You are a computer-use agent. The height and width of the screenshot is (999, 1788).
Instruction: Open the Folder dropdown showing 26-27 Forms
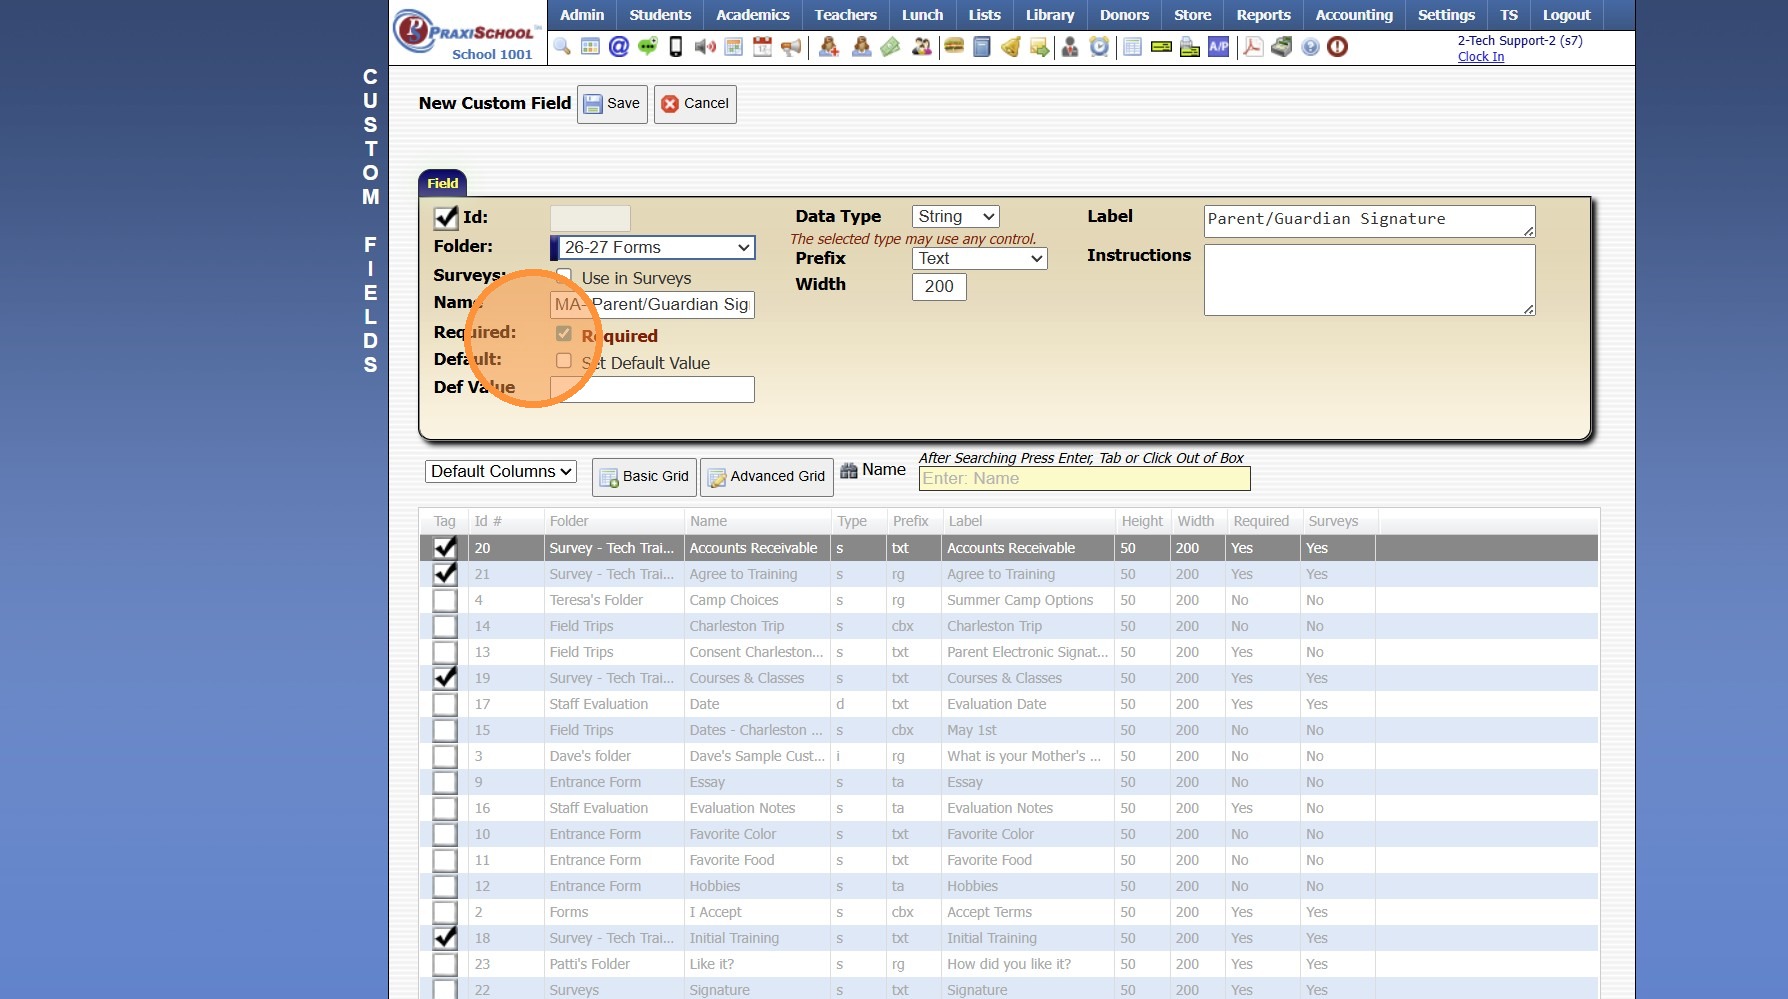coord(655,248)
